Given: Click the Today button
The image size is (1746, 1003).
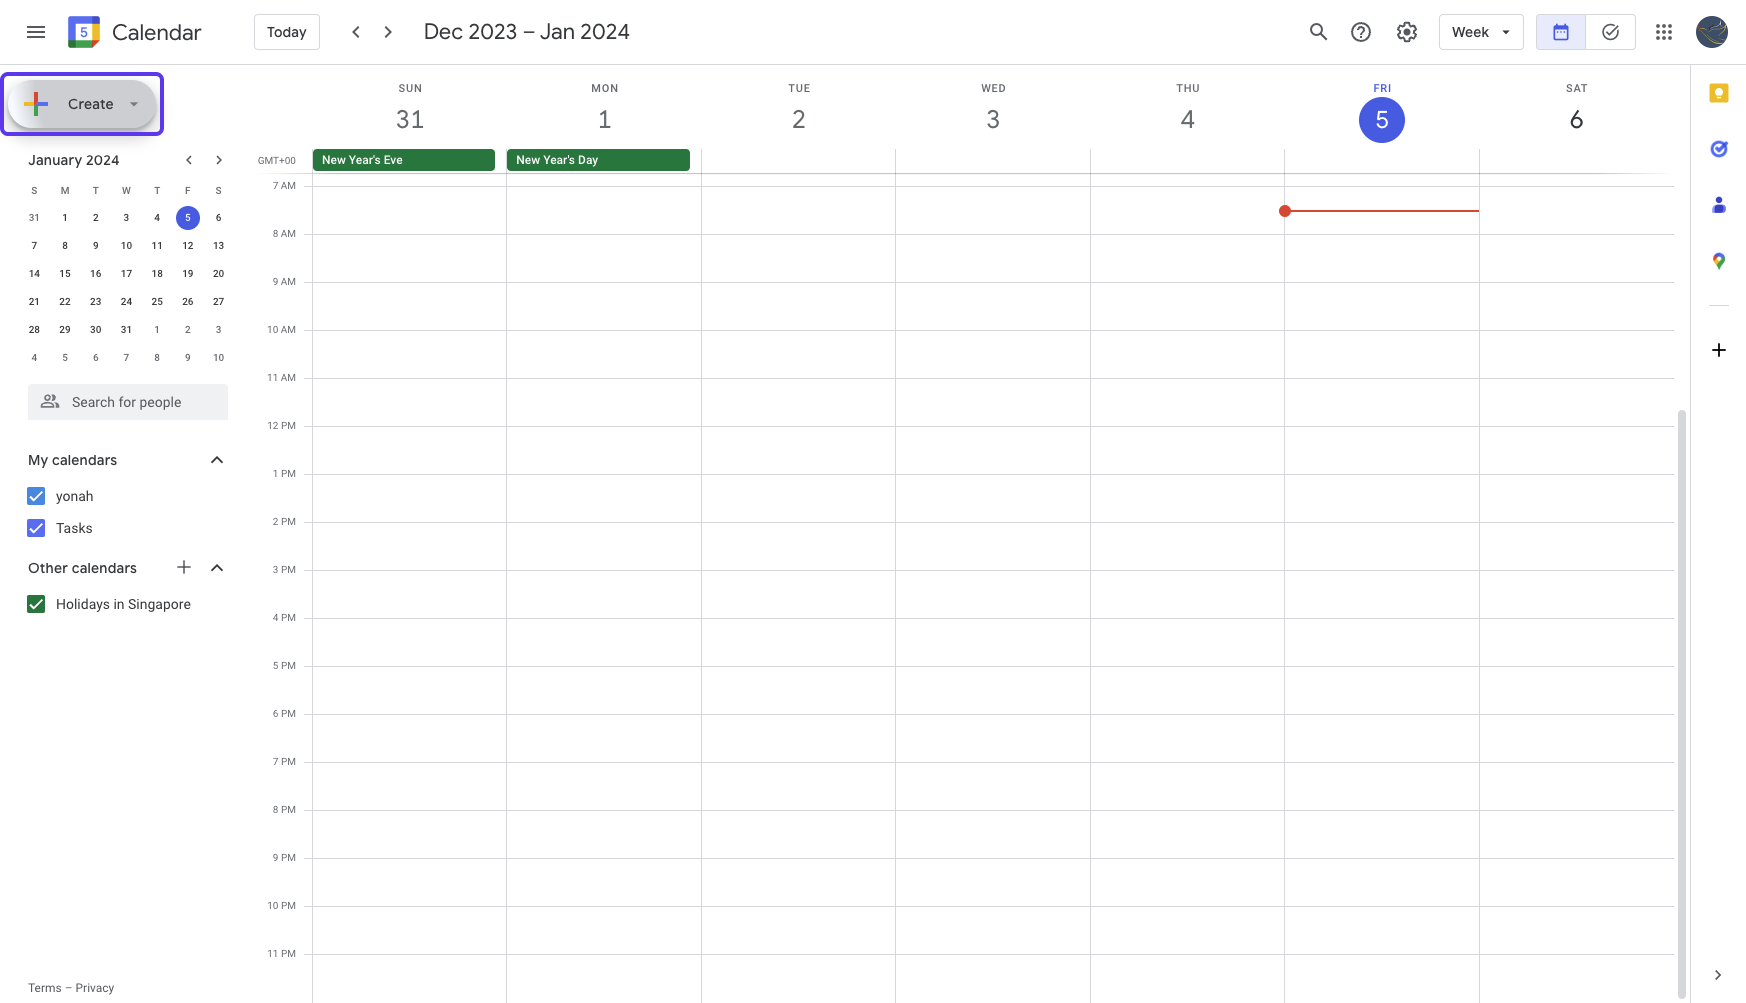Looking at the screenshot, I should (x=287, y=32).
